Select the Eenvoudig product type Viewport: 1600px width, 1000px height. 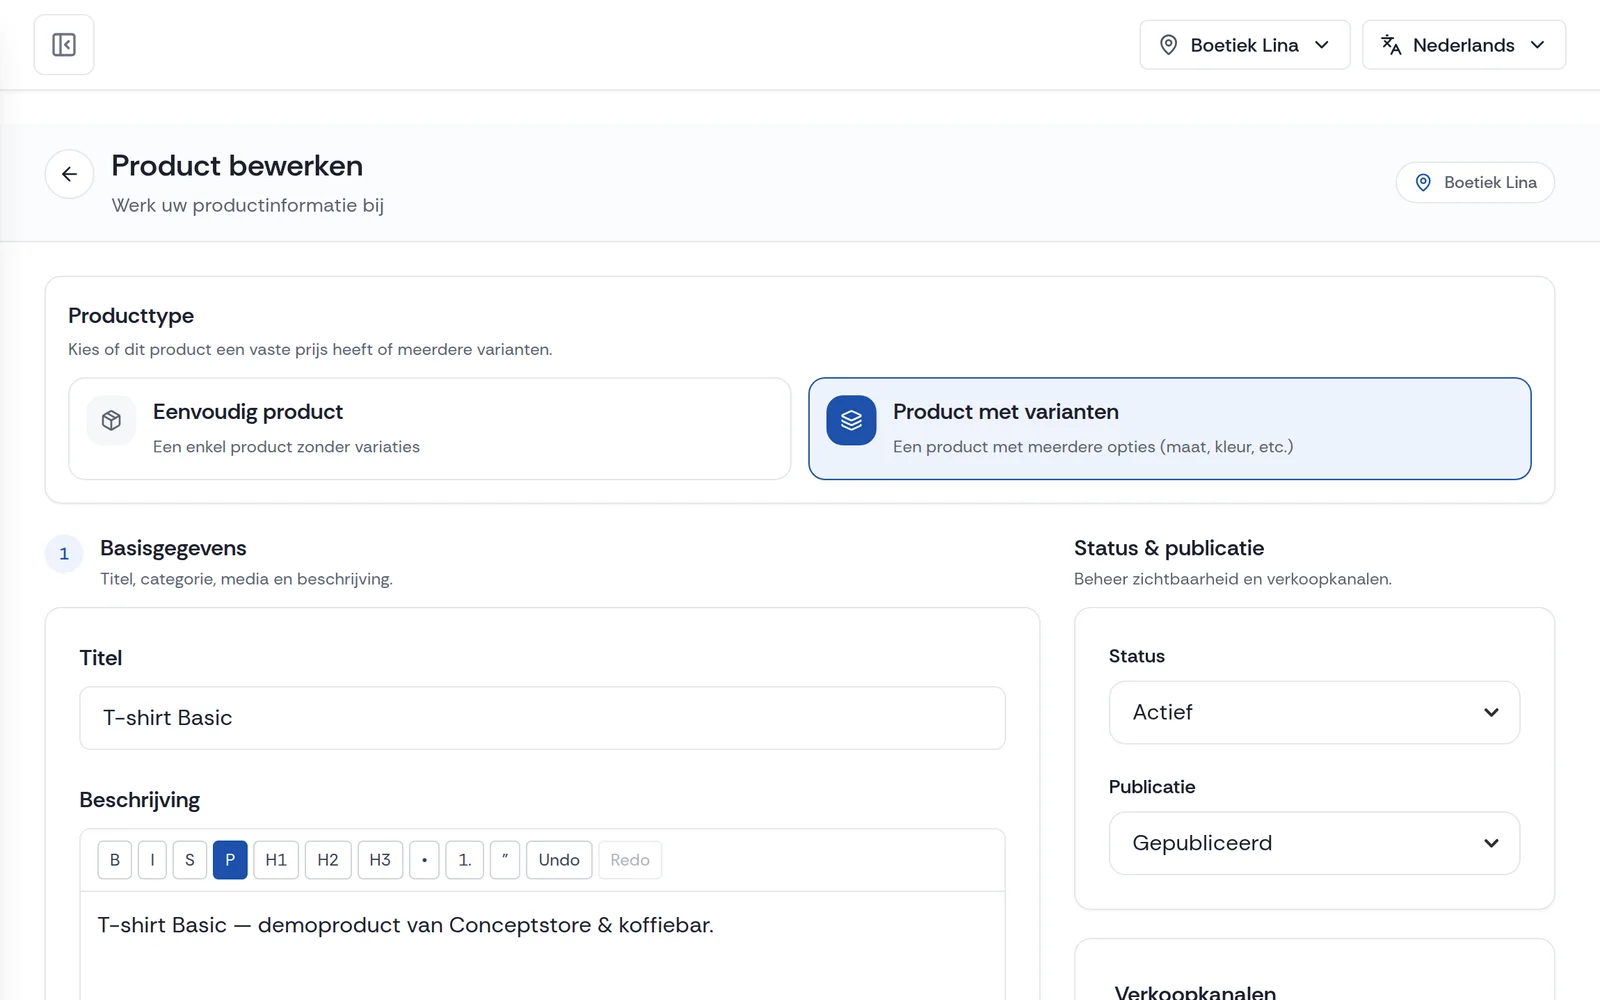pos(430,428)
